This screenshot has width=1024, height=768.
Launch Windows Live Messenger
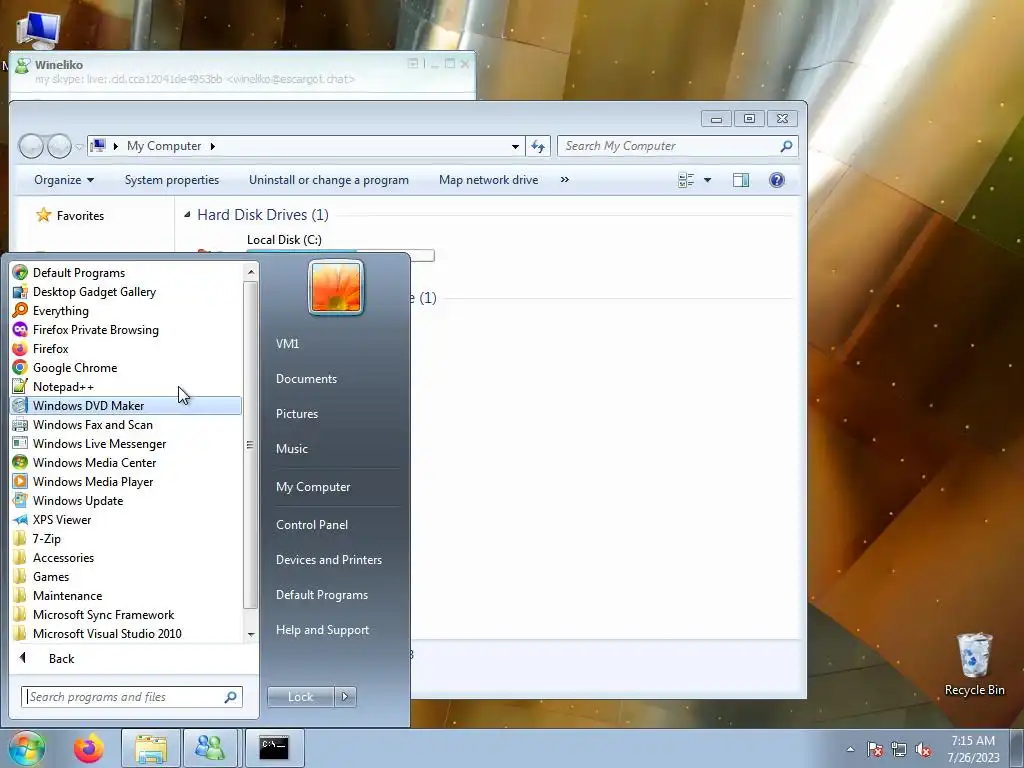126,443
